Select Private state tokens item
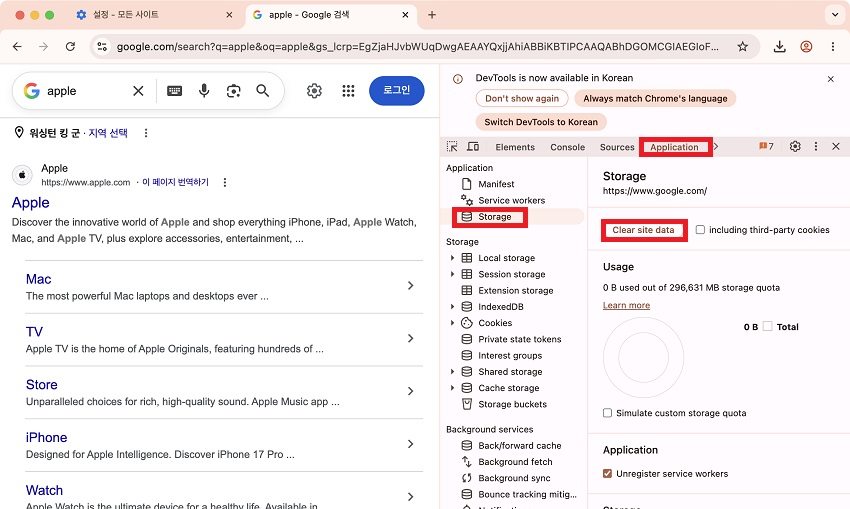This screenshot has width=850, height=509. (519, 339)
